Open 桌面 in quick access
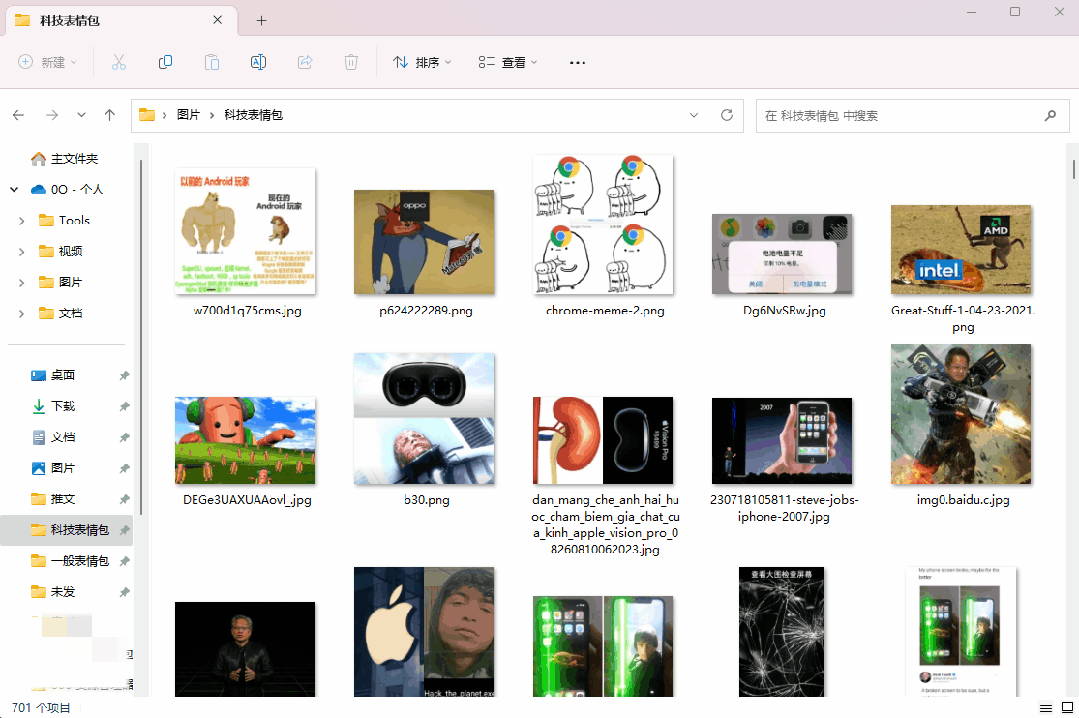1079x718 pixels. tap(53, 375)
